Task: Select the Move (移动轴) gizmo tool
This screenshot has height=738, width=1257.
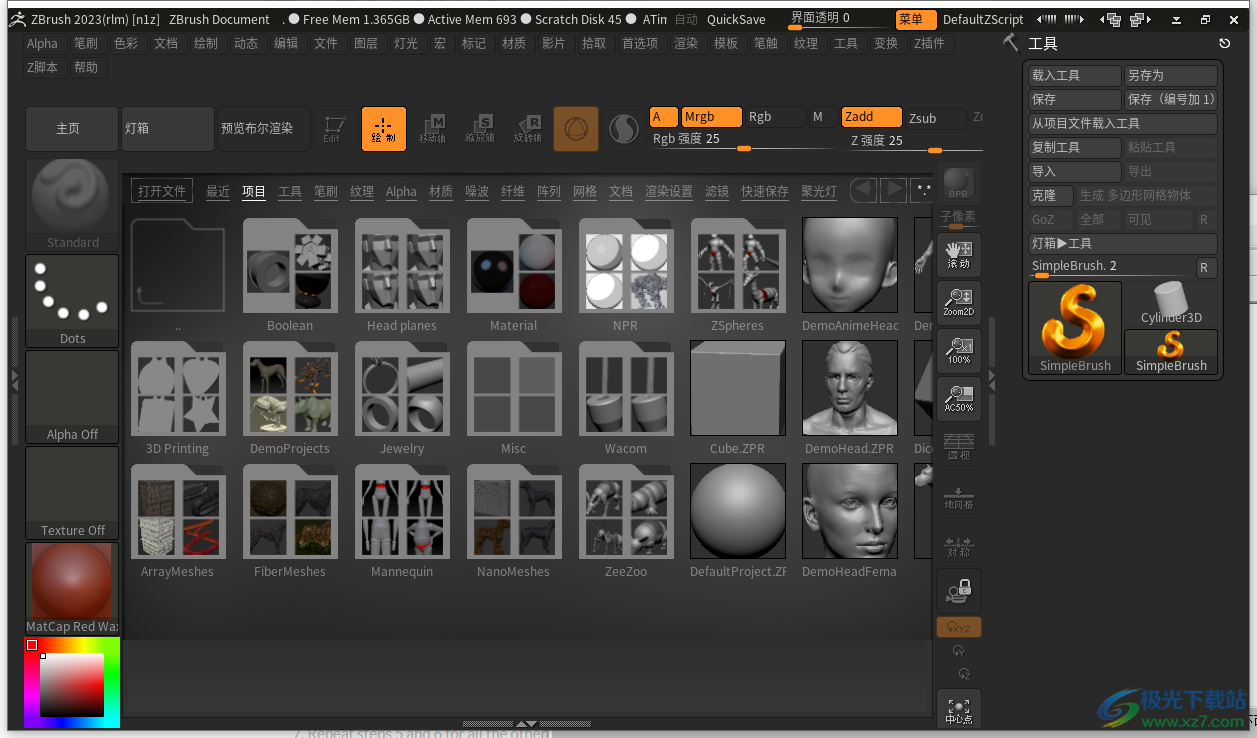Action: point(432,129)
